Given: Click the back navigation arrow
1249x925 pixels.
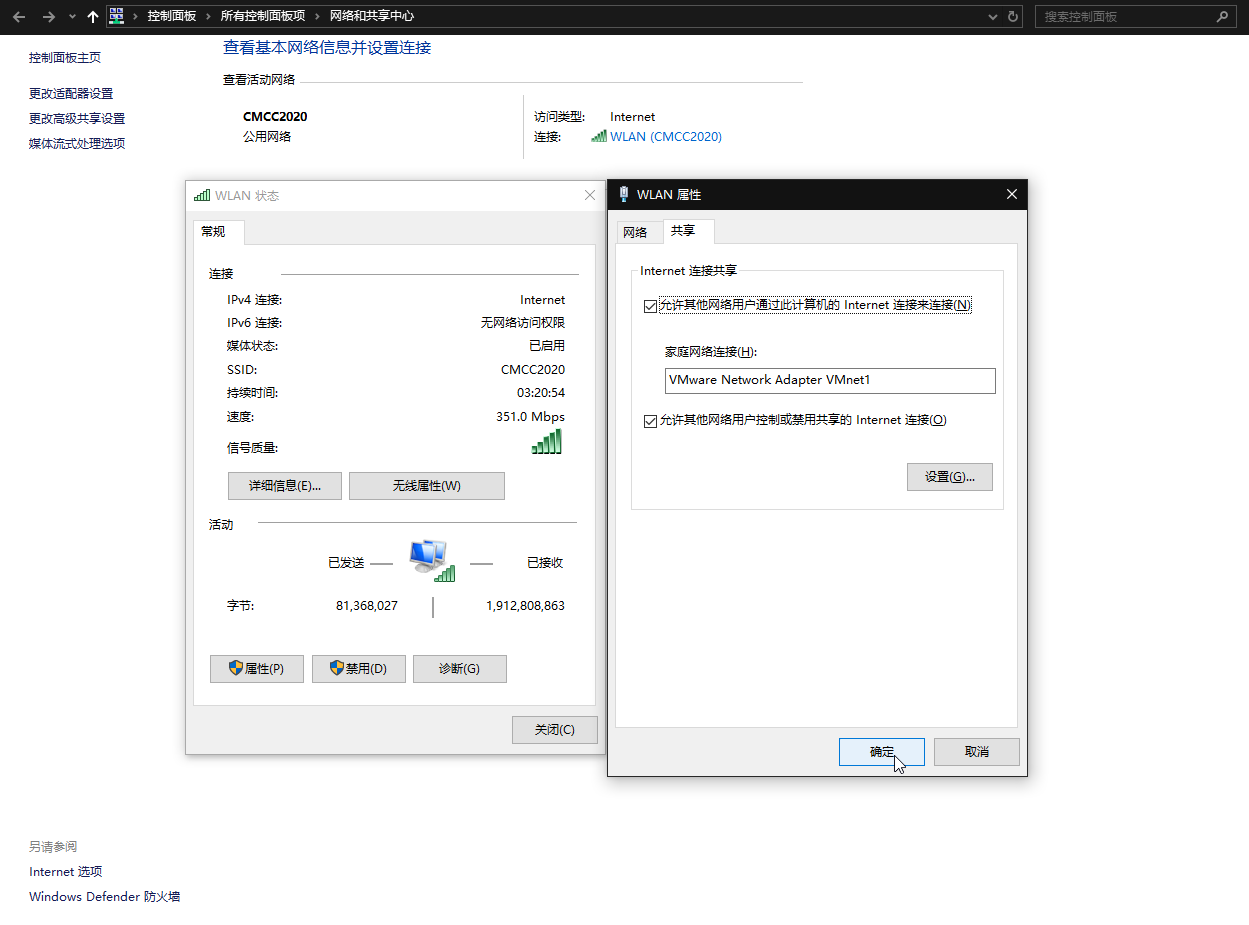Looking at the screenshot, I should point(19,17).
